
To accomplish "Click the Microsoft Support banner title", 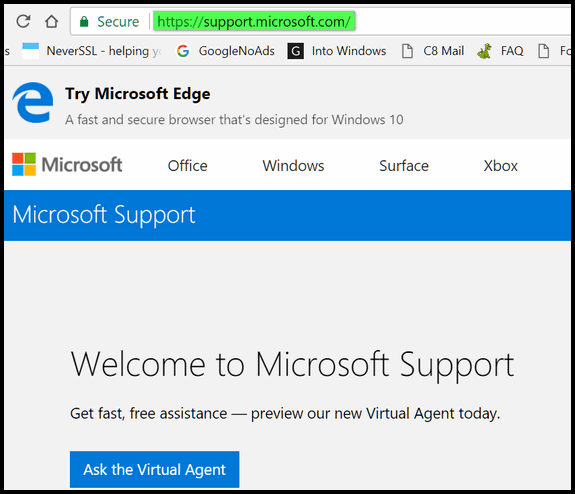I will point(104,215).
